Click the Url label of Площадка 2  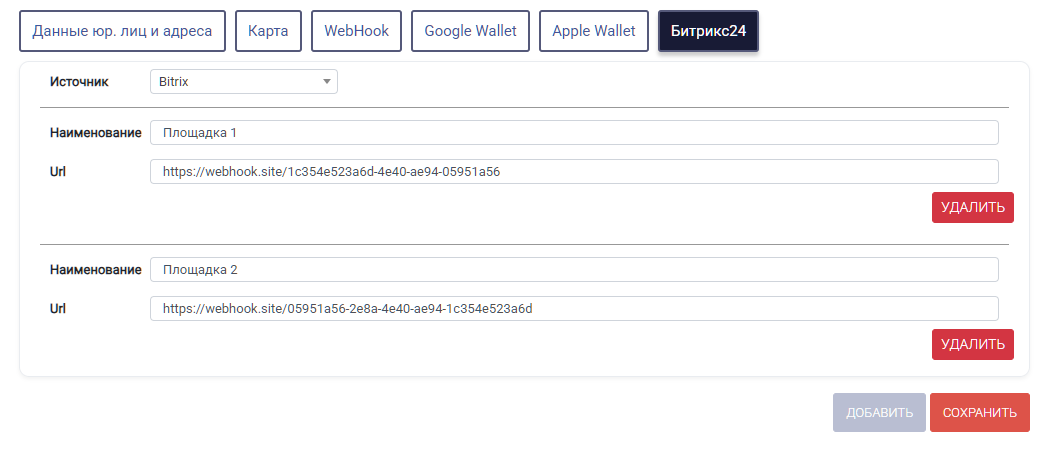click(x=58, y=308)
